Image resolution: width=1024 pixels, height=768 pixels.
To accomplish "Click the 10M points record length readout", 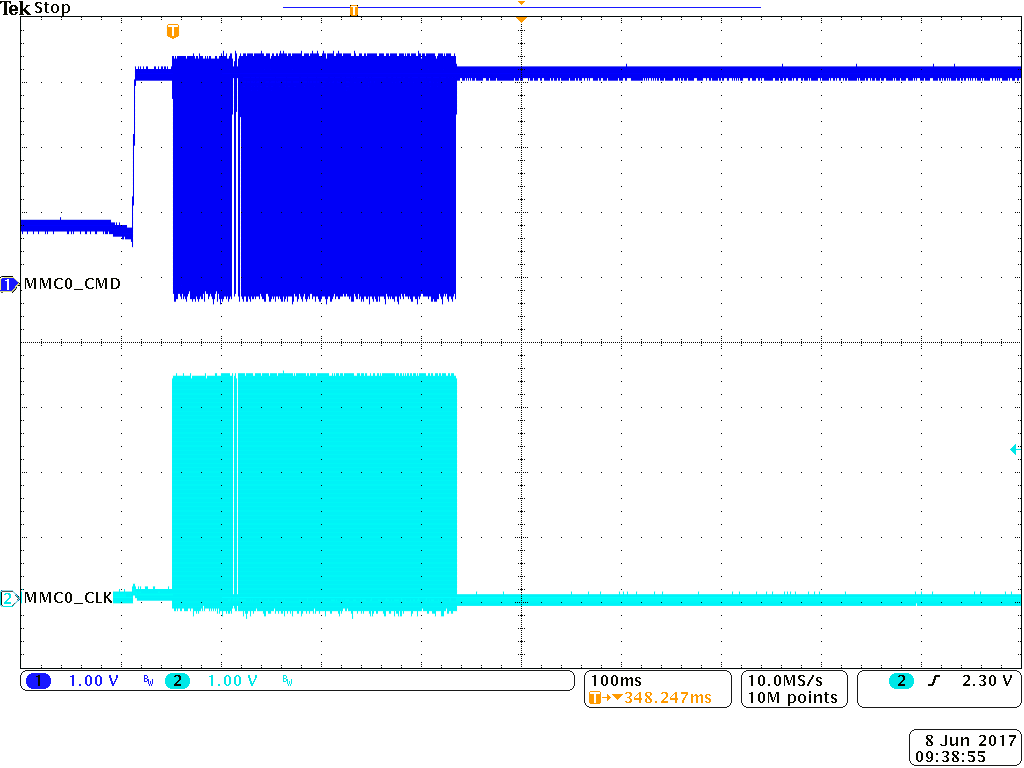I will (793, 698).
